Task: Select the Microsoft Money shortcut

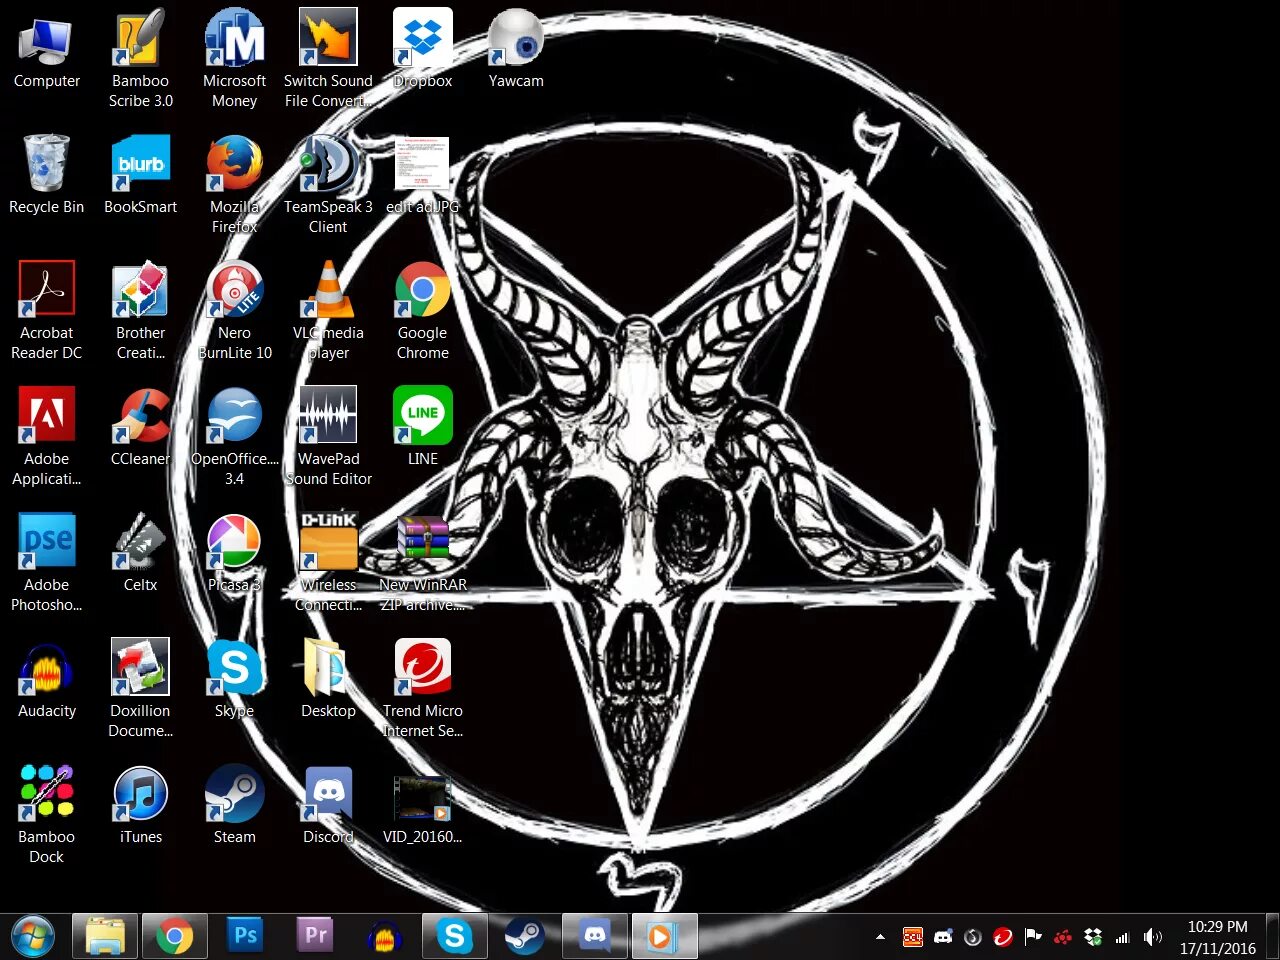Action: [x=234, y=58]
